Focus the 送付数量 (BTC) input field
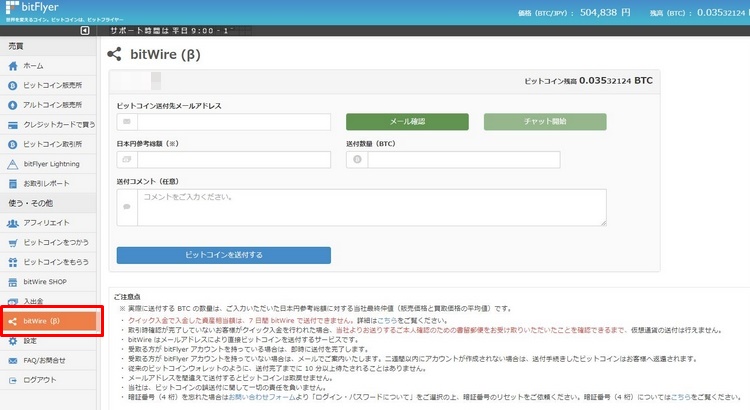The height and width of the screenshot is (410, 750). [x=463, y=159]
